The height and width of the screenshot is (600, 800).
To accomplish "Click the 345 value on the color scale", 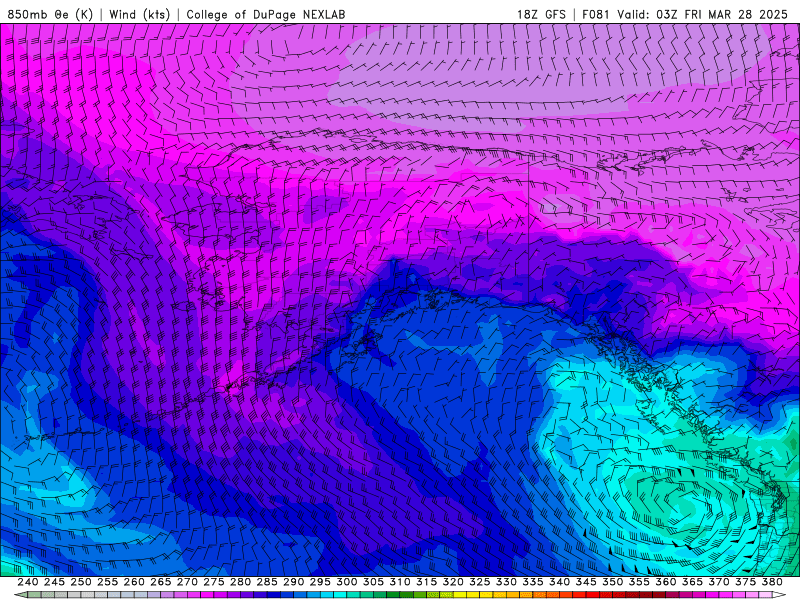I will point(586,582).
